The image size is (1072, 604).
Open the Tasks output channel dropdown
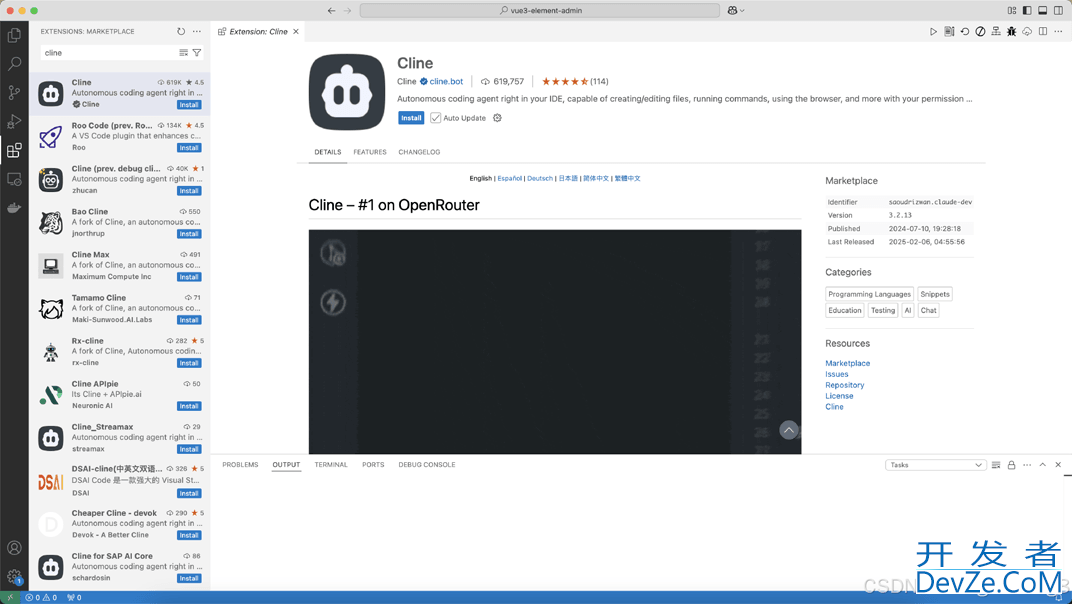[x=935, y=465]
